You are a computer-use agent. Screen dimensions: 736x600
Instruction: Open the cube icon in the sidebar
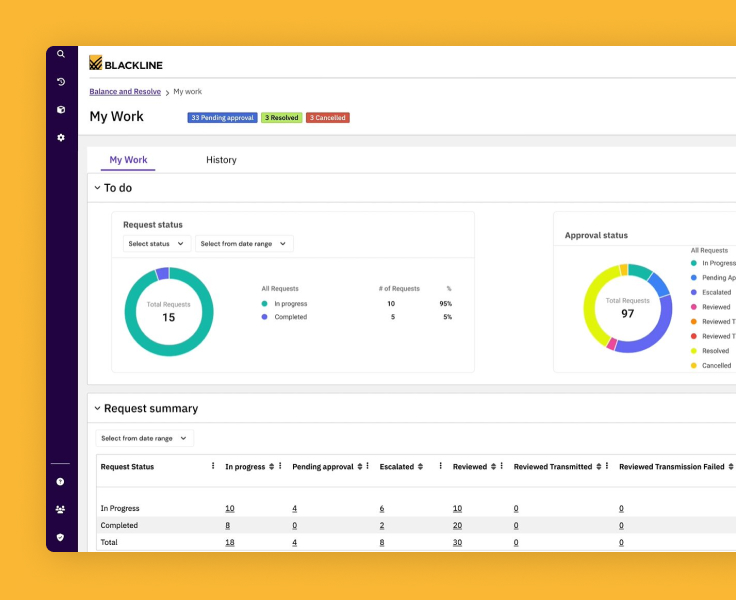point(61,110)
